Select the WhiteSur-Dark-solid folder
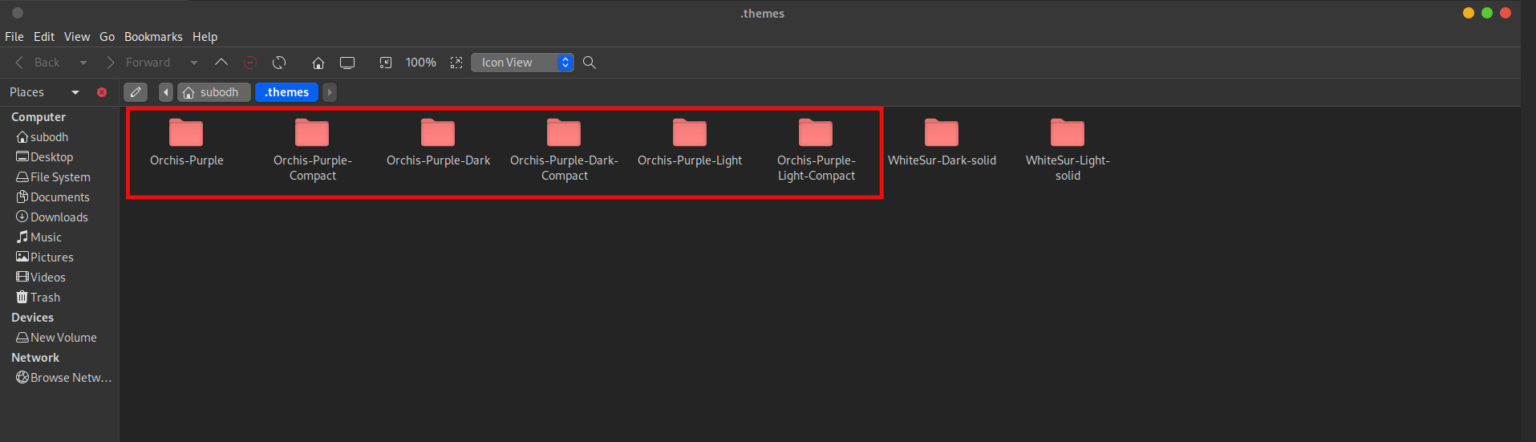1536x442 pixels. [942, 143]
